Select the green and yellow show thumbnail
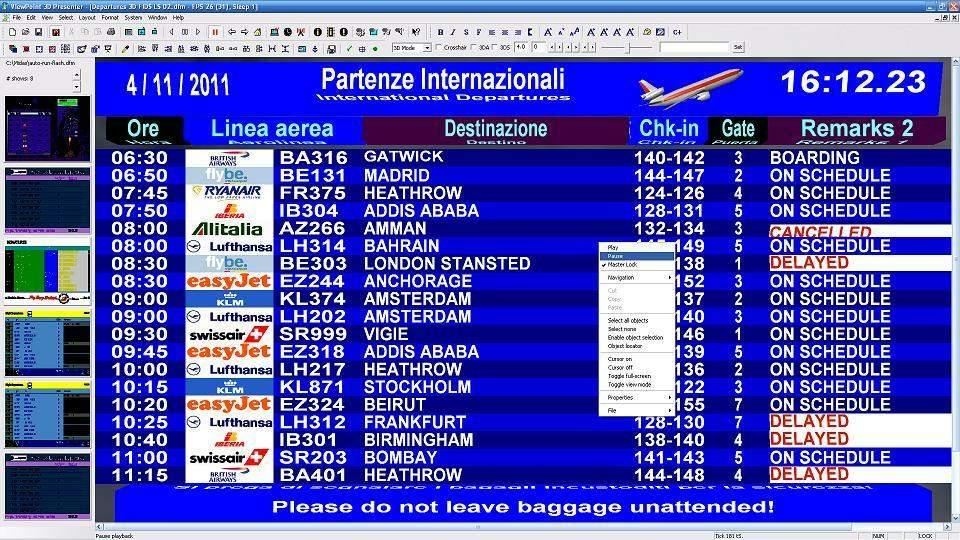960x540 pixels. point(48,269)
